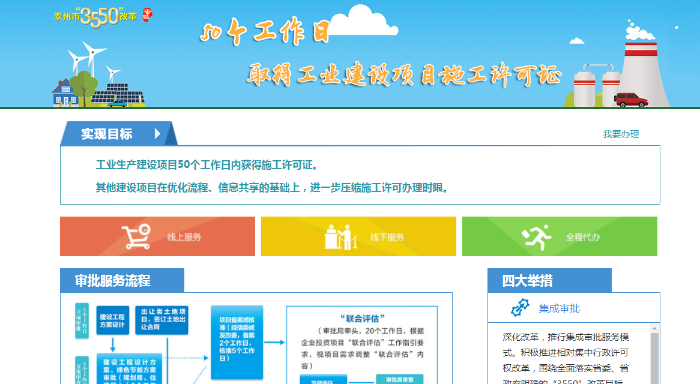
Task: Open the 我要办理 link
Action: (x=621, y=134)
